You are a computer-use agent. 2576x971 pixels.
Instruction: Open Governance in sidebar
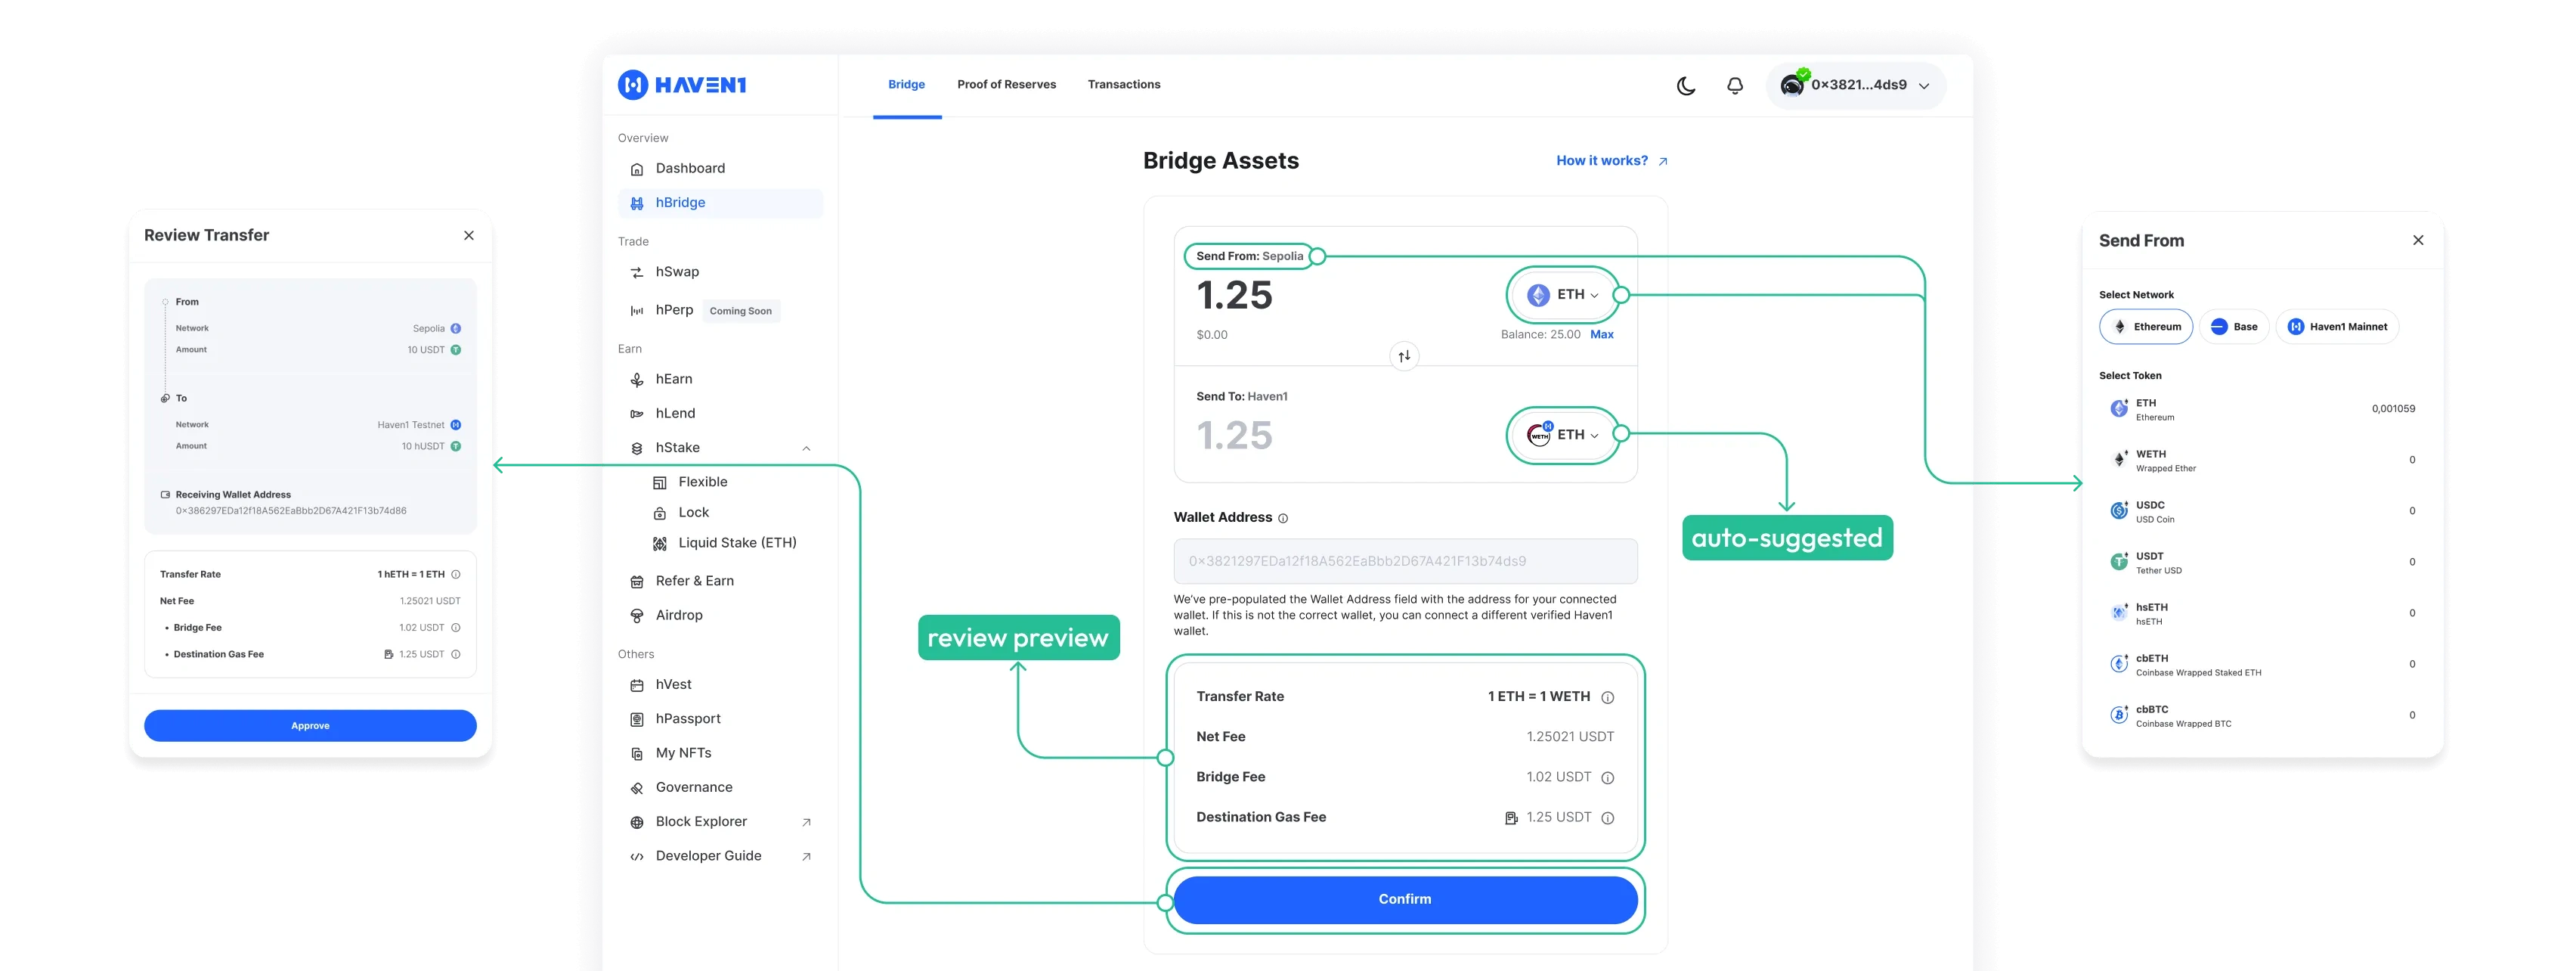click(x=693, y=787)
